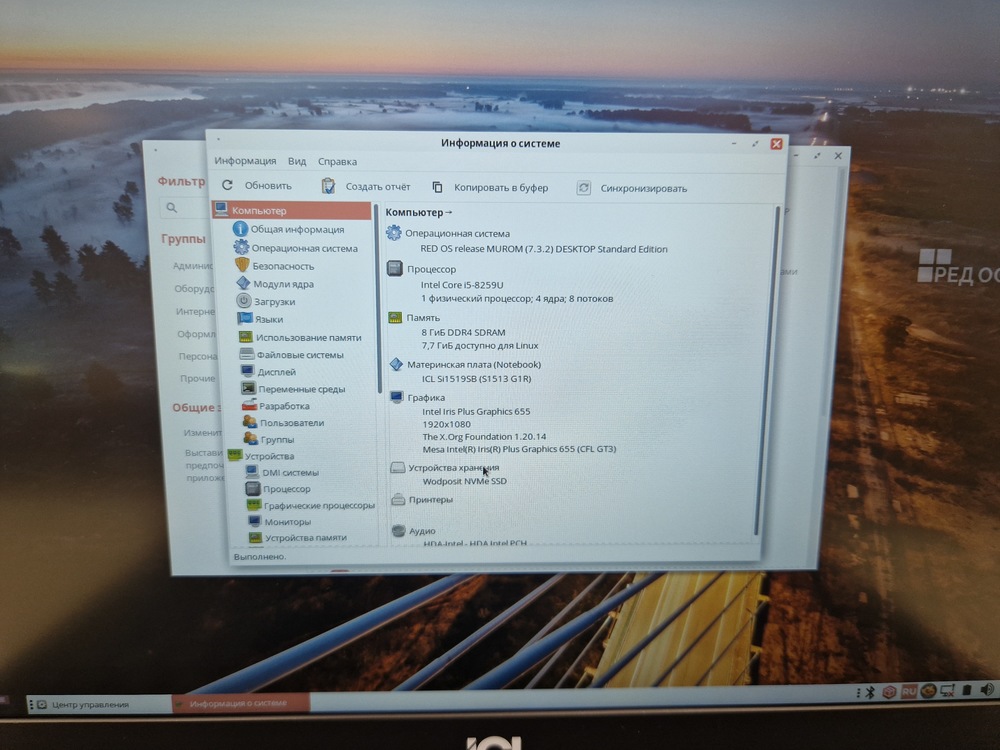Select the Компьютер tree node
This screenshot has height=750, width=1000.
tap(292, 210)
